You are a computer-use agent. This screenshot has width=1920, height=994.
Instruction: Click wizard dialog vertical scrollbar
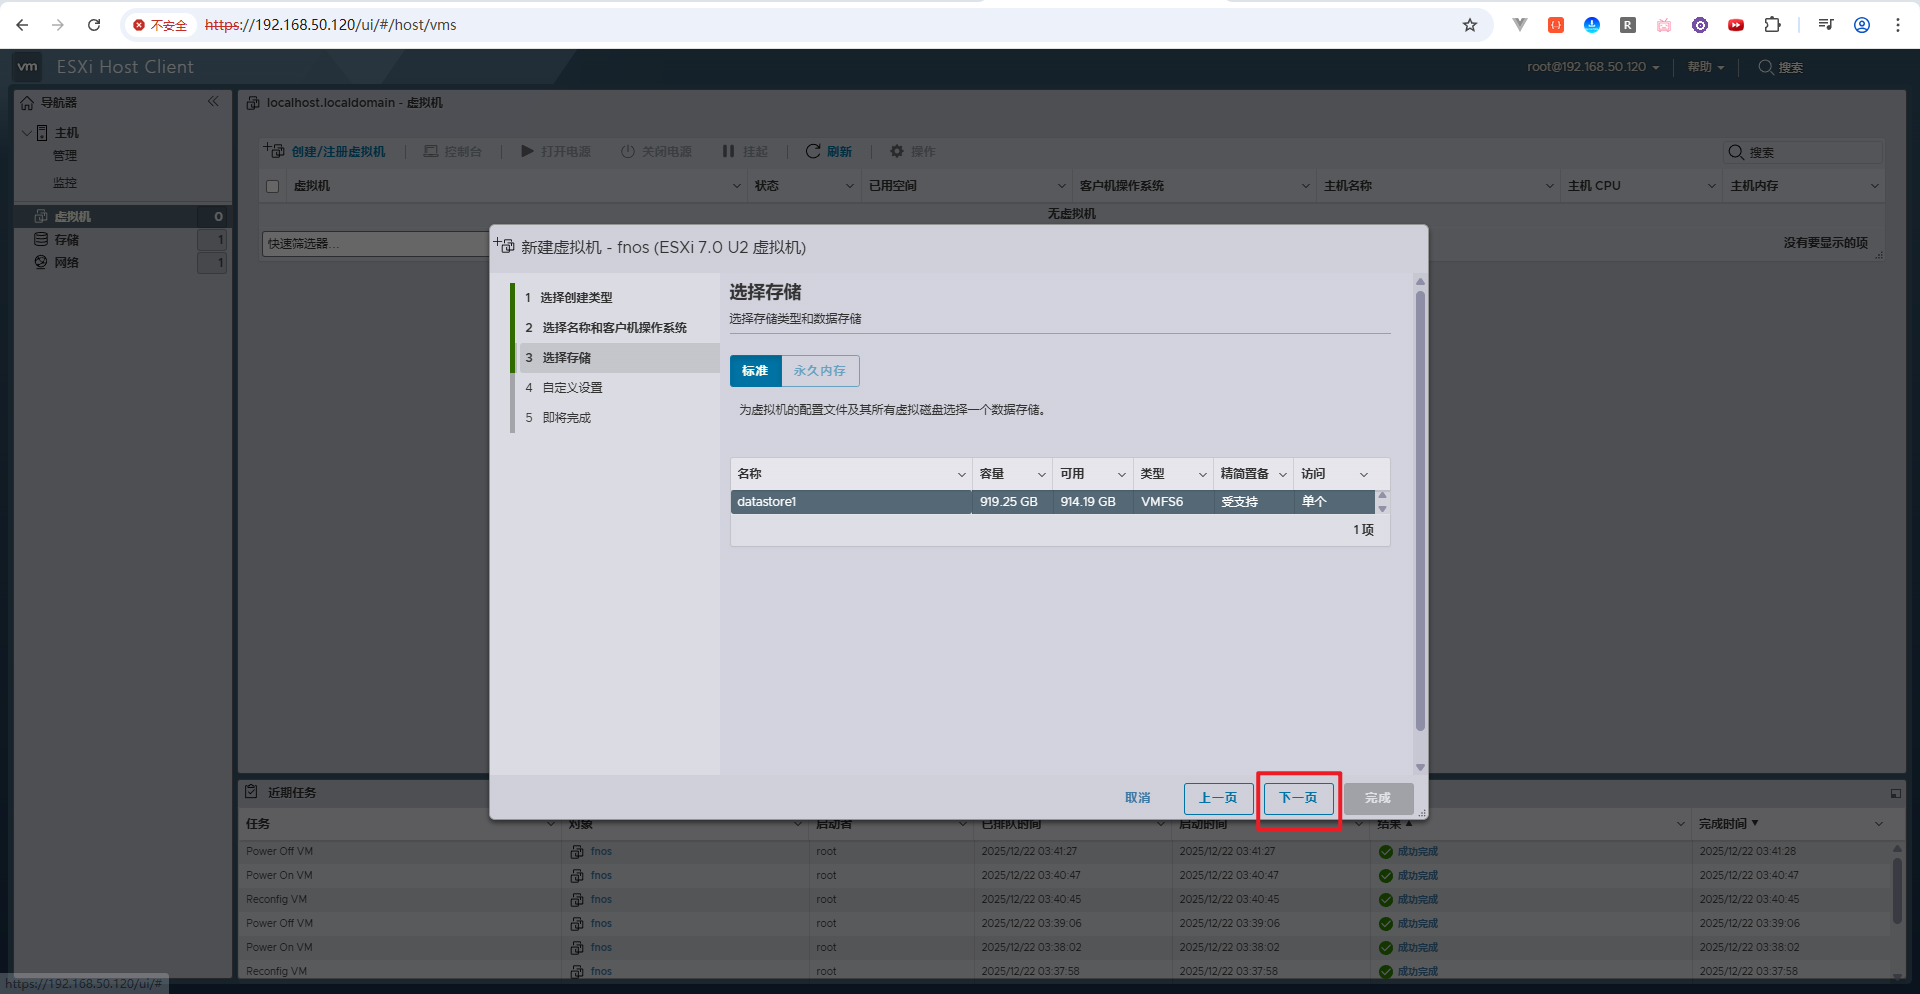[x=1420, y=510]
